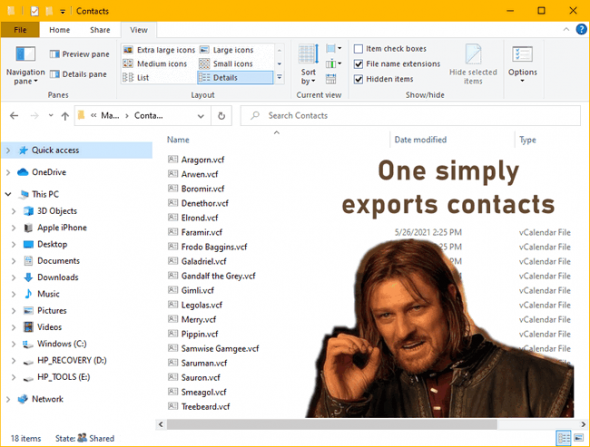Open the Navigation pane menu
Screen dimensions: 590x447
(x=25, y=65)
